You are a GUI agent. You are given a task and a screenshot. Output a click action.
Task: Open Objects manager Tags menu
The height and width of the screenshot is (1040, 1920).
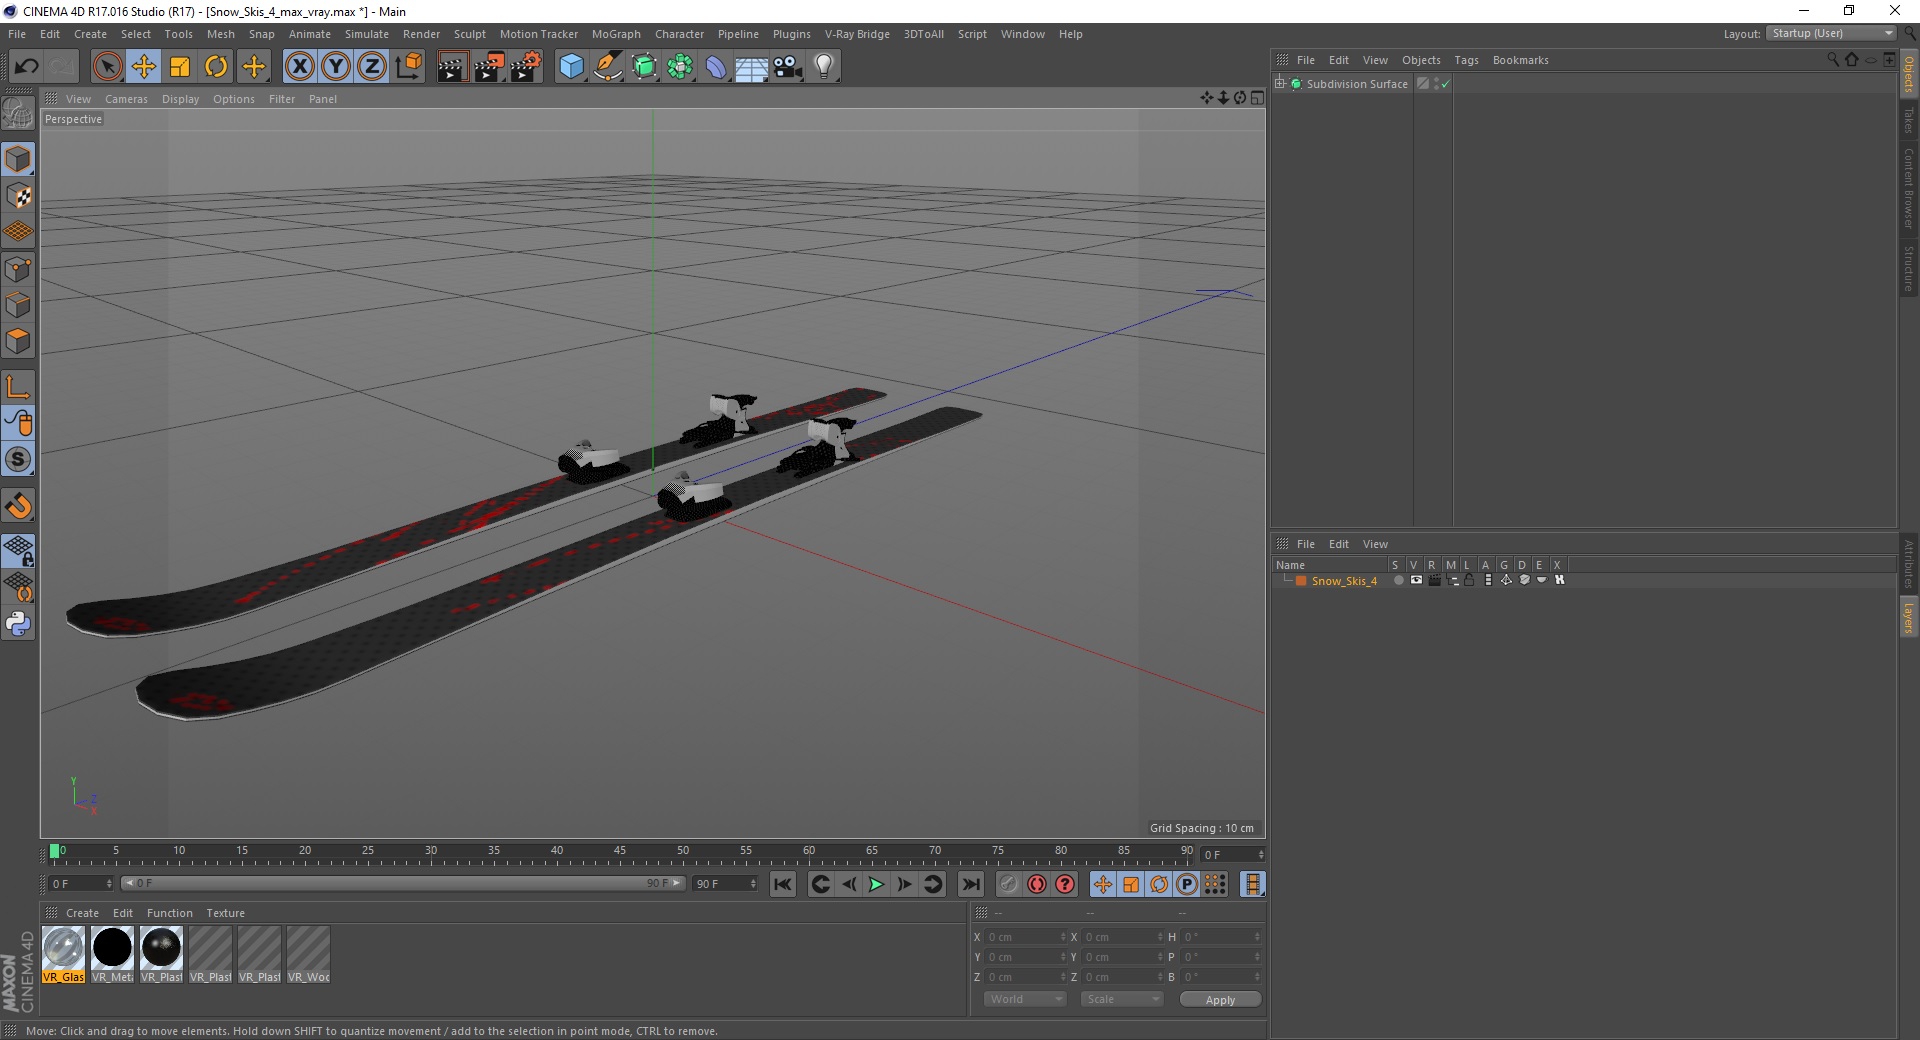pyautogui.click(x=1466, y=60)
